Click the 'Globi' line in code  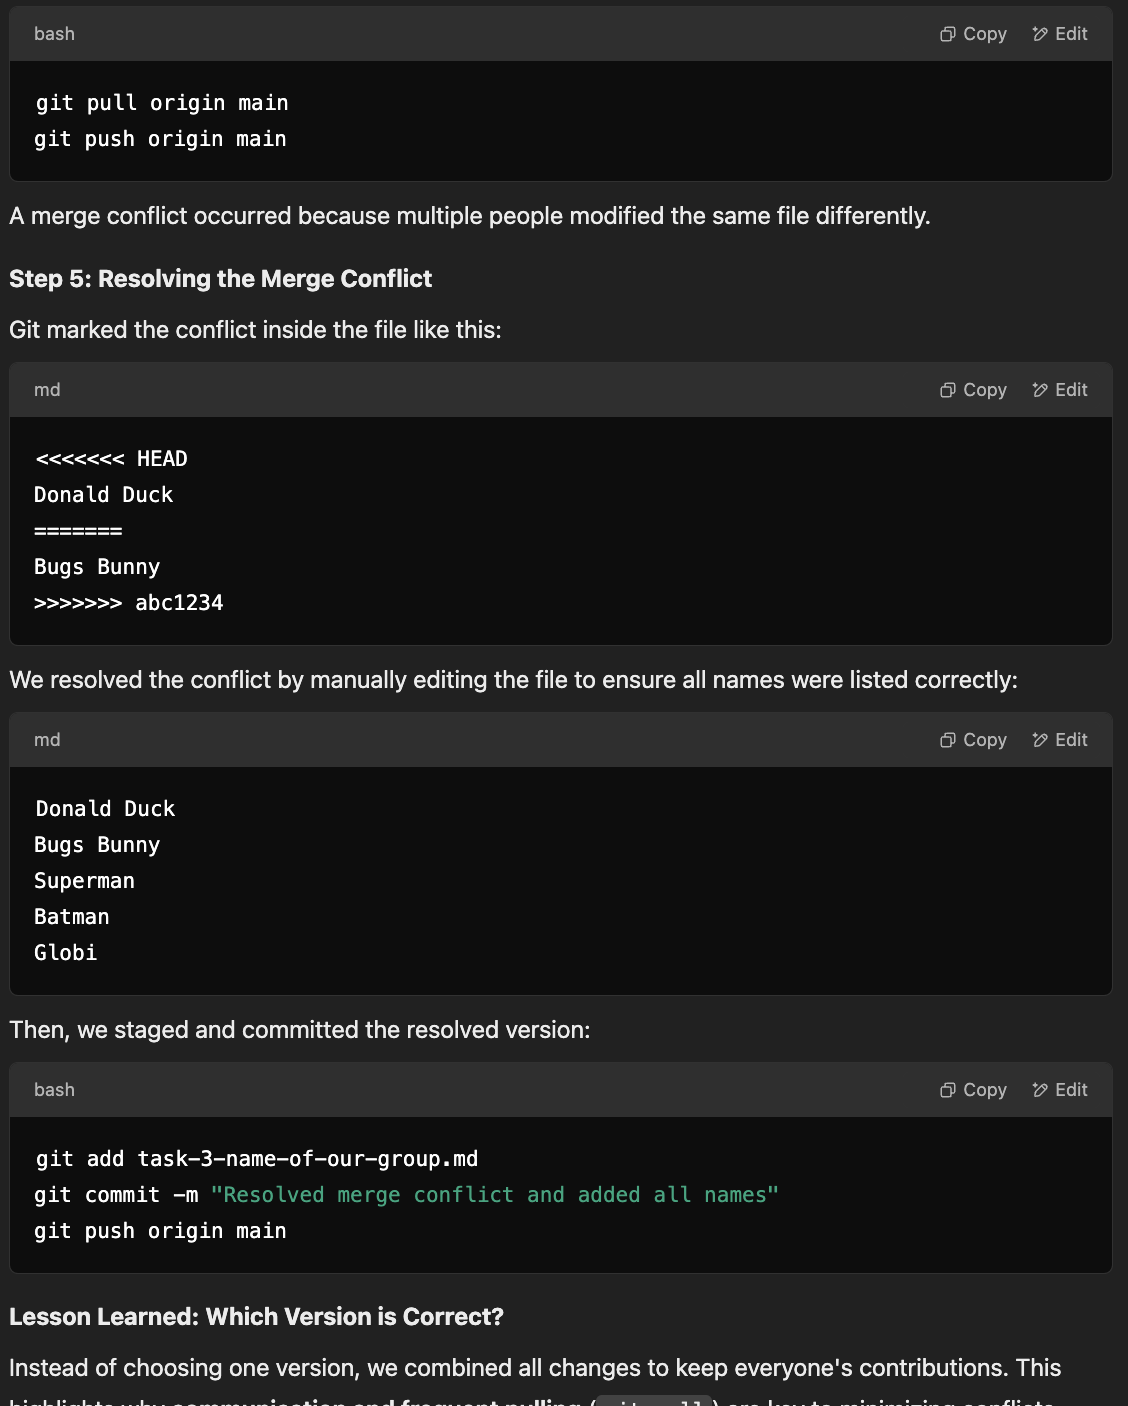click(x=66, y=953)
